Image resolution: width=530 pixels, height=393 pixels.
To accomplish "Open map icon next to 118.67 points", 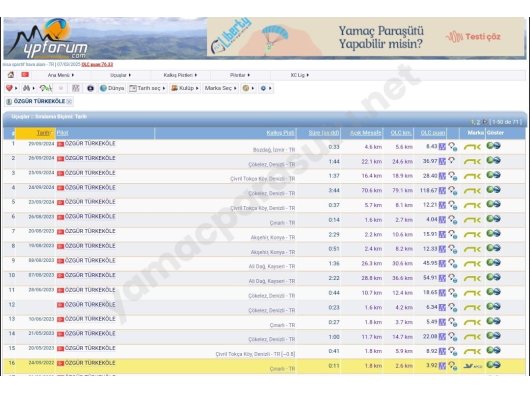I will 442,191.
